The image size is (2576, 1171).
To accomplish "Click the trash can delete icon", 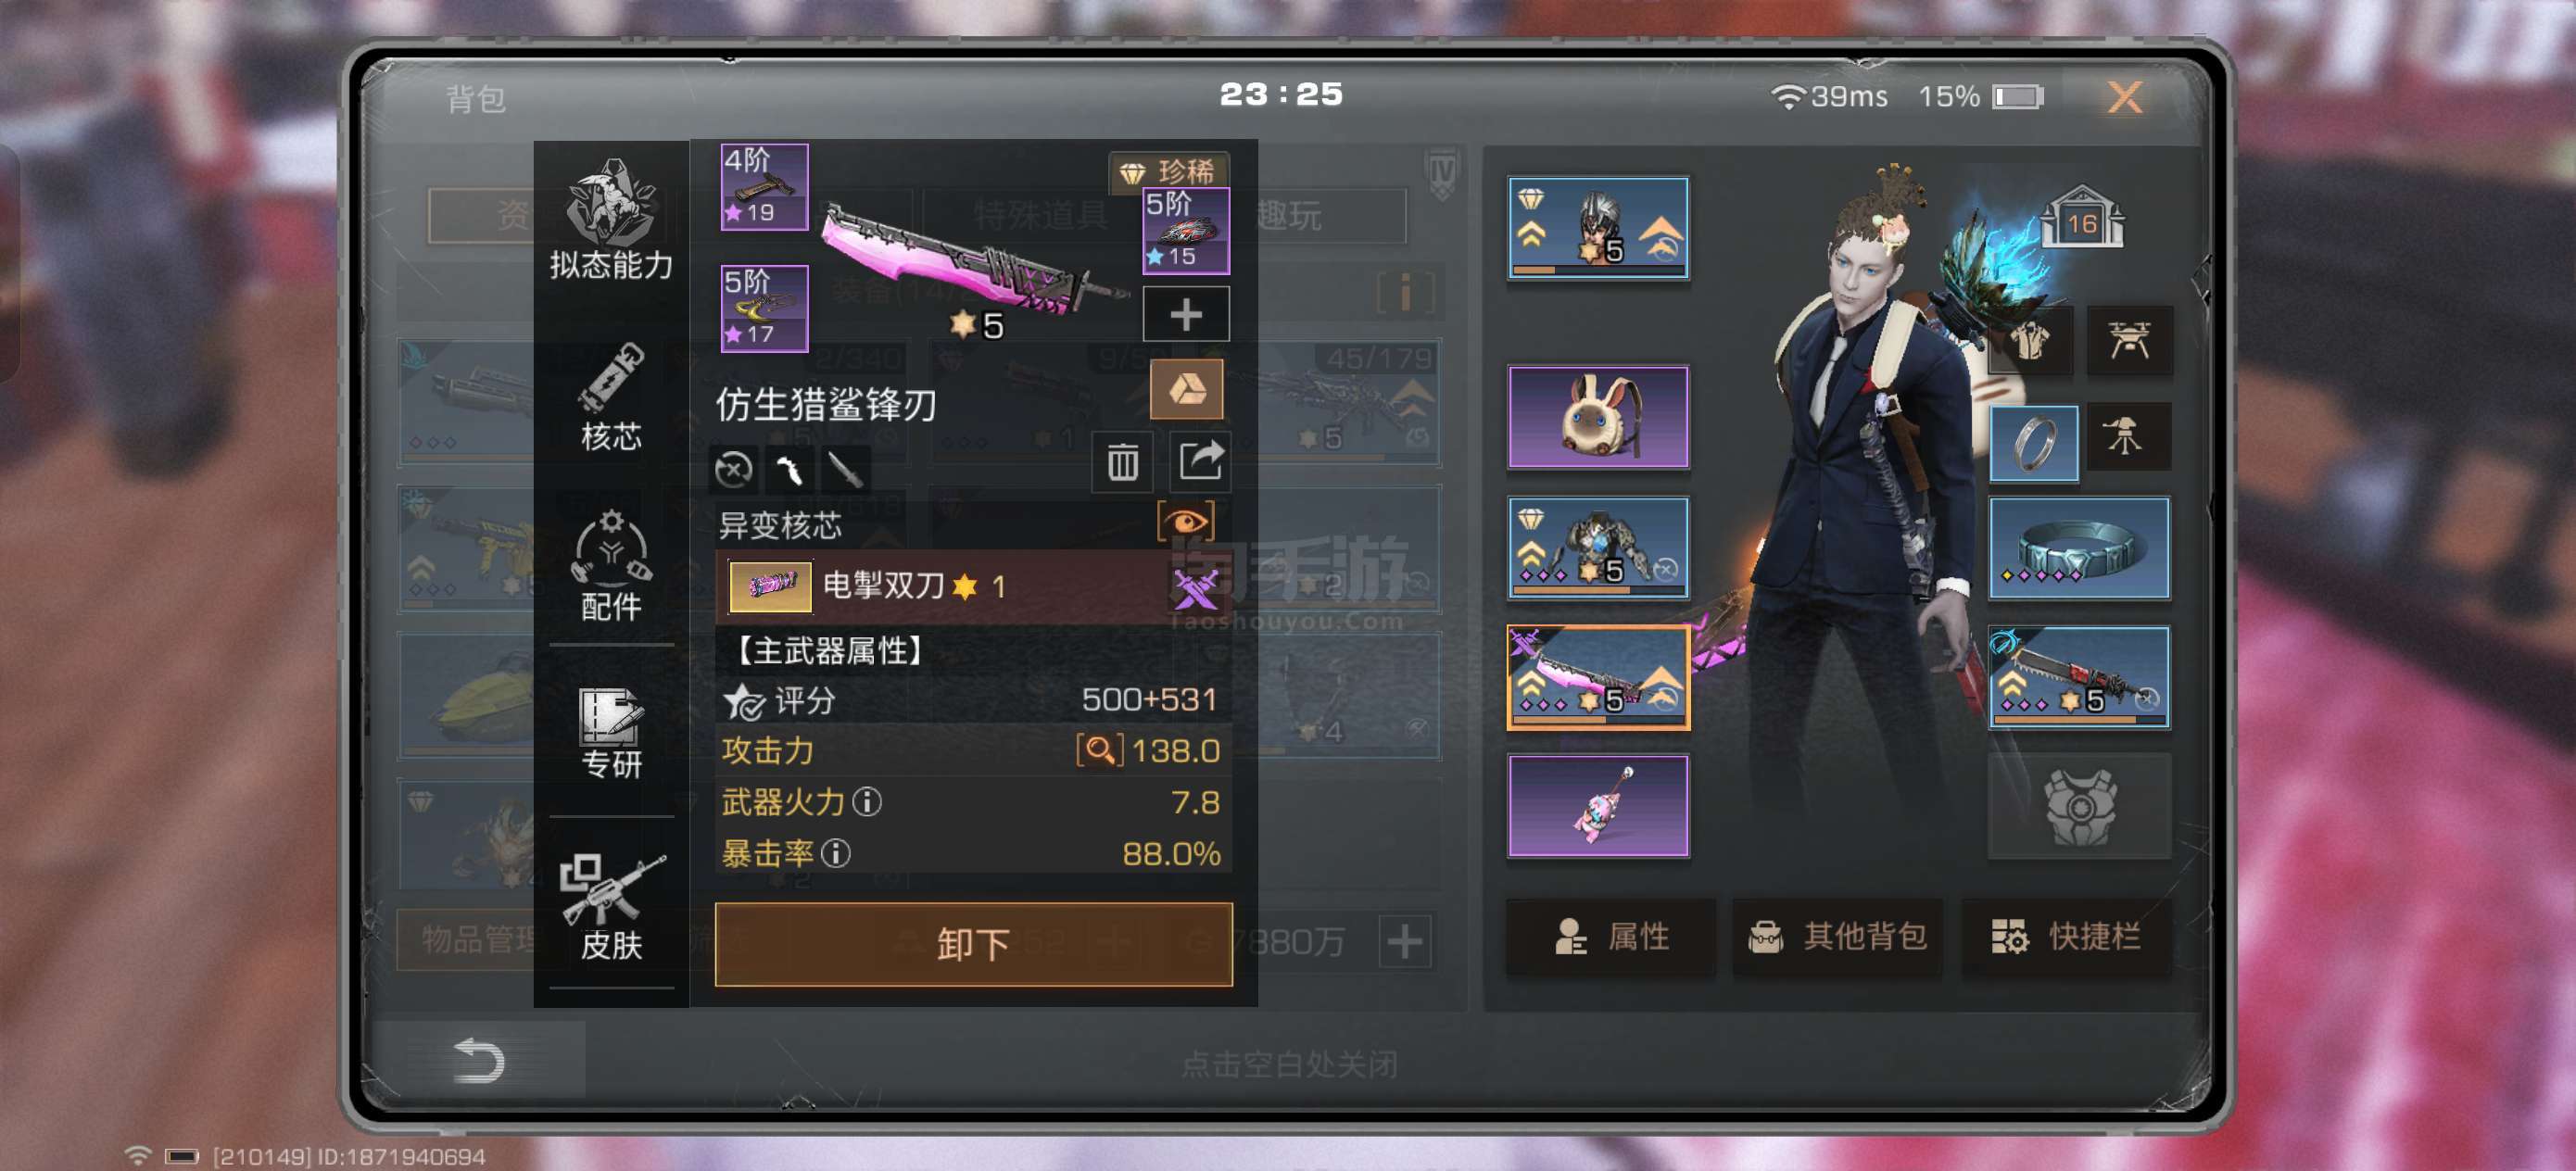I will click(1122, 463).
